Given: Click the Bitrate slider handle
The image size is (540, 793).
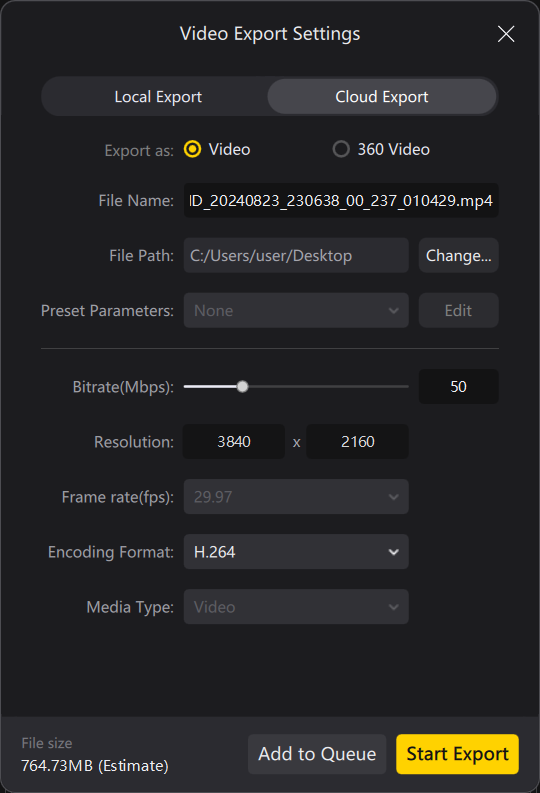Looking at the screenshot, I should pos(243,387).
